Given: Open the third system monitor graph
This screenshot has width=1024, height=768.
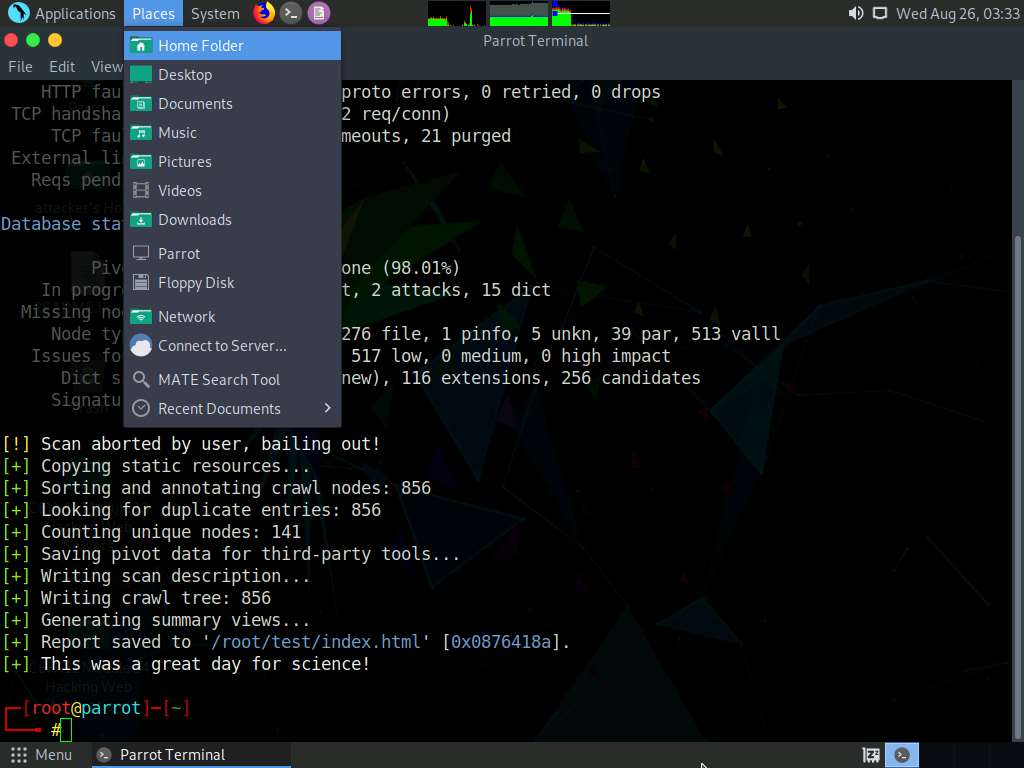Looking at the screenshot, I should coord(581,13).
